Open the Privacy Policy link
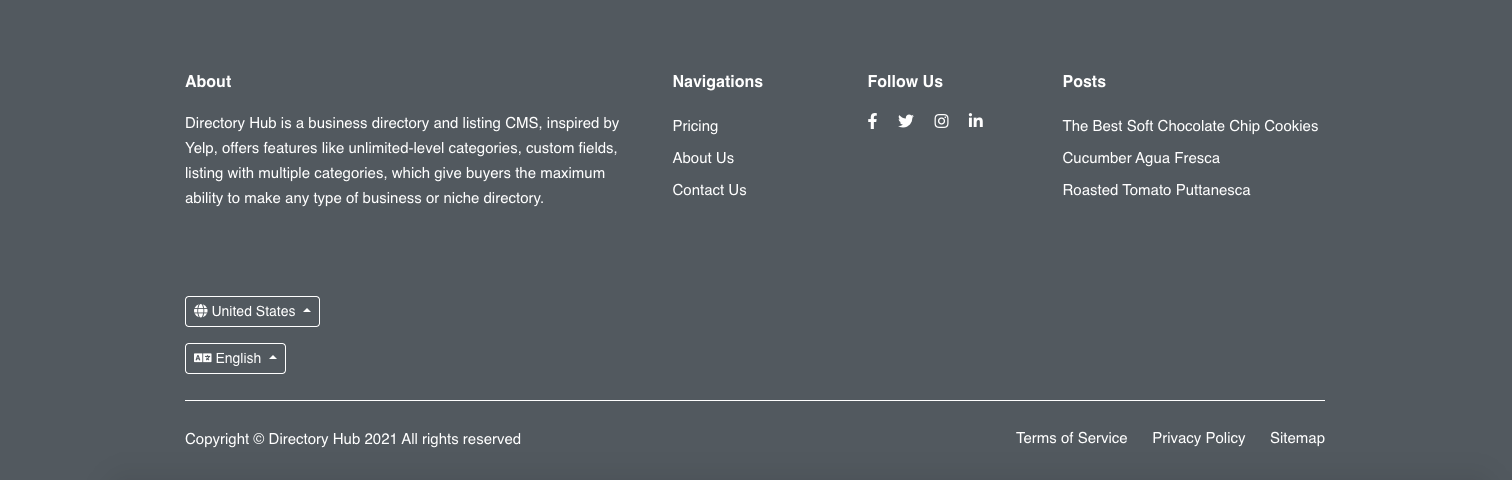This screenshot has width=1512, height=480. (x=1198, y=438)
